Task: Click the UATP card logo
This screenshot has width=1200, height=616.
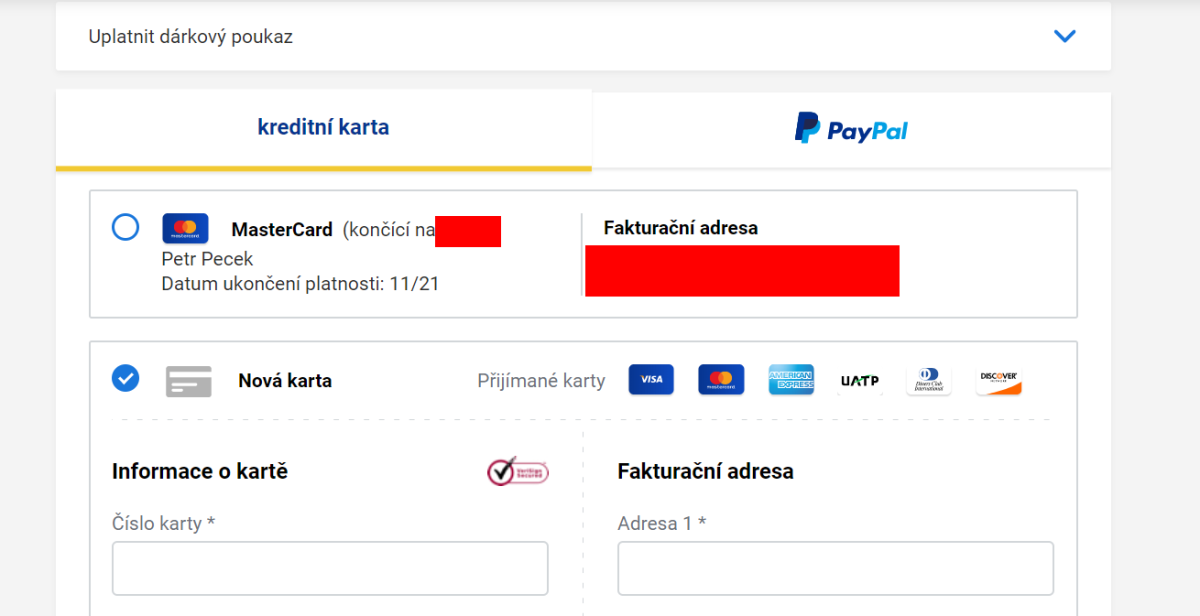Action: coord(860,381)
